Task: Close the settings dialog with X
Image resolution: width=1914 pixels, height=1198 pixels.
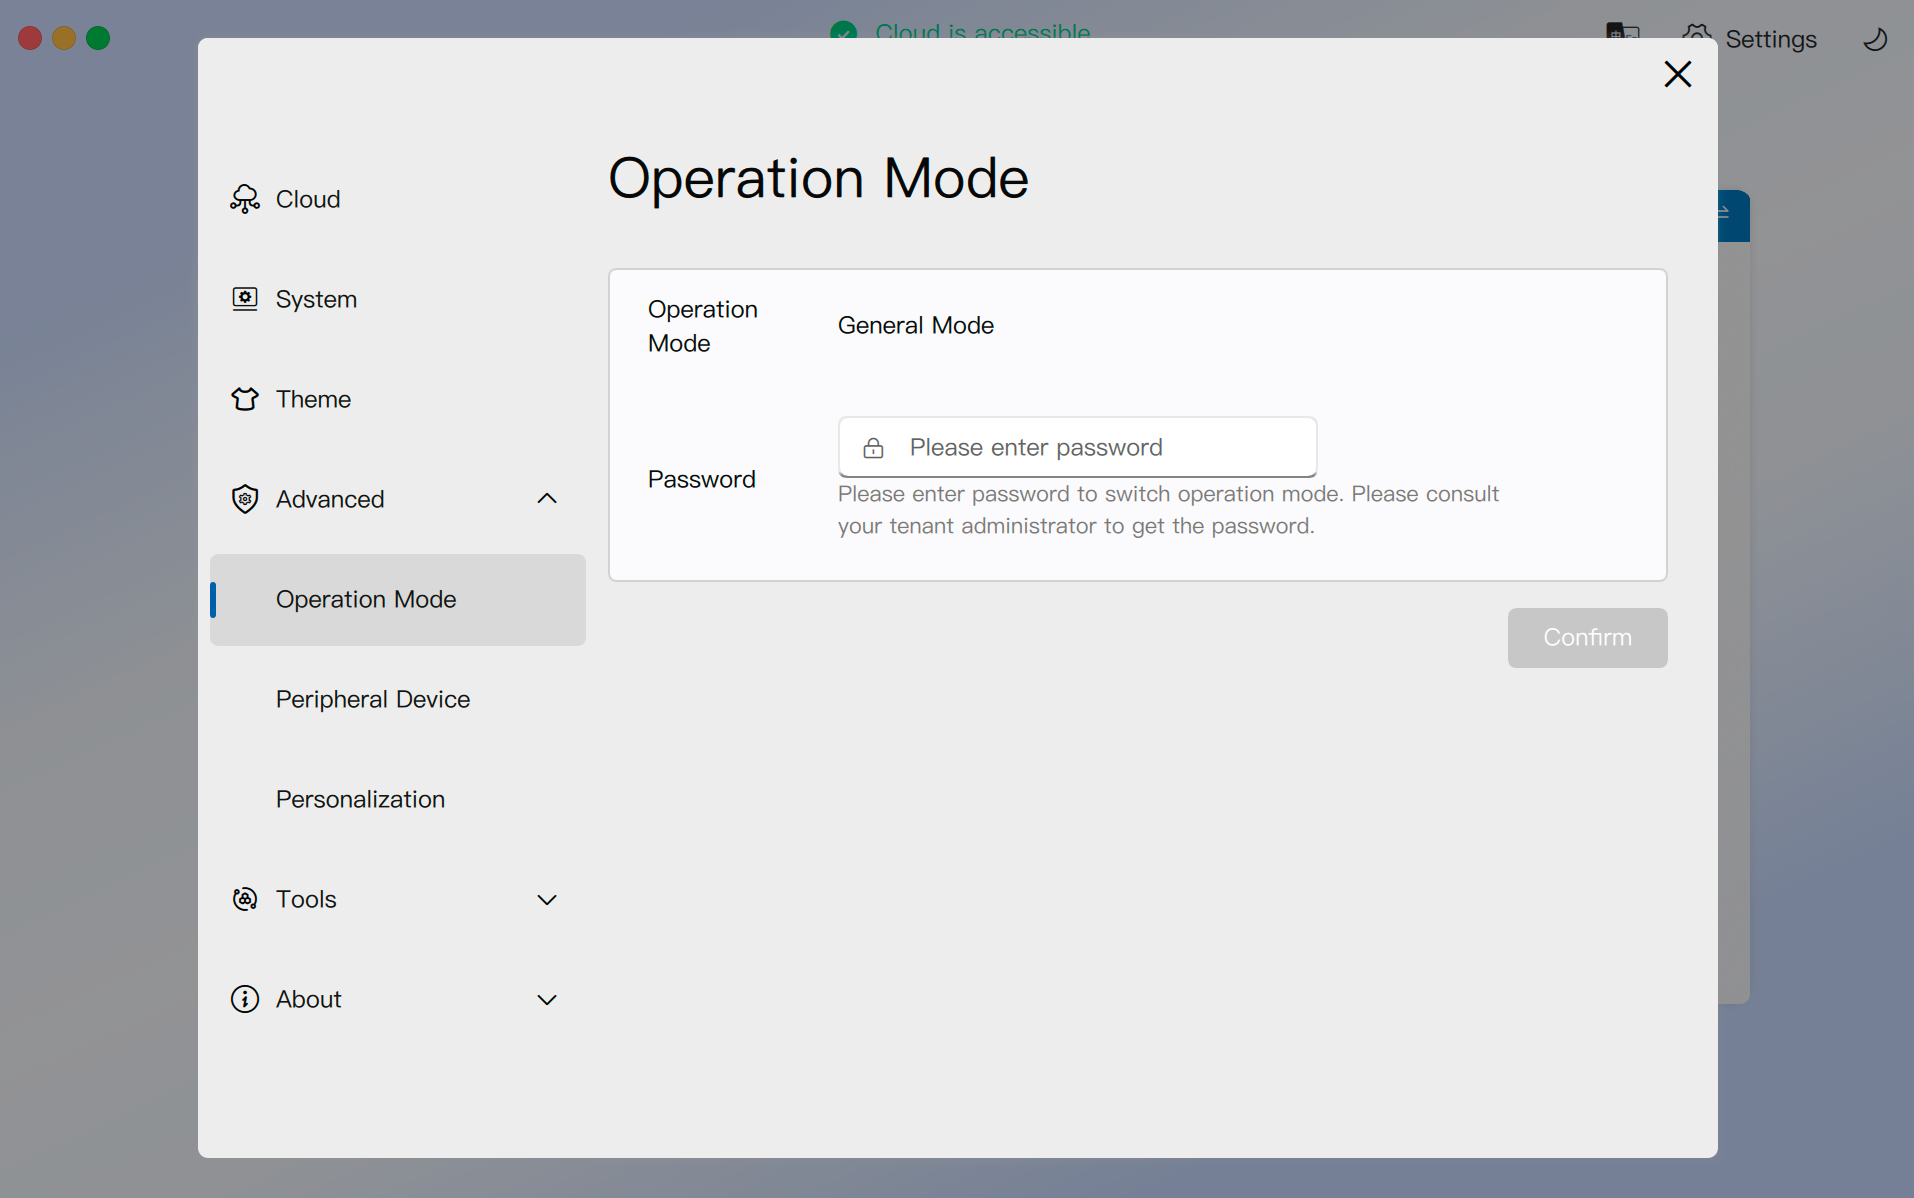Action: pyautogui.click(x=1677, y=74)
